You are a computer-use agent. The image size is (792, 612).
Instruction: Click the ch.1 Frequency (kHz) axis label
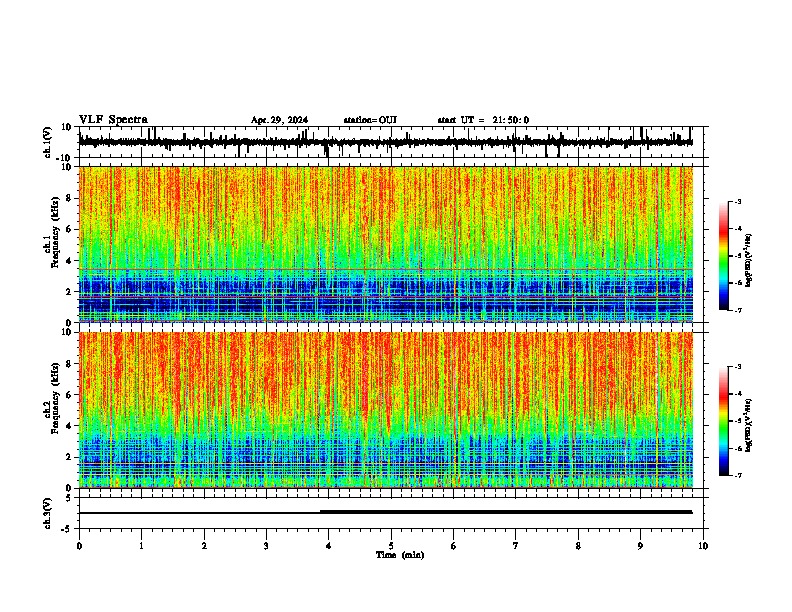[x=52, y=233]
